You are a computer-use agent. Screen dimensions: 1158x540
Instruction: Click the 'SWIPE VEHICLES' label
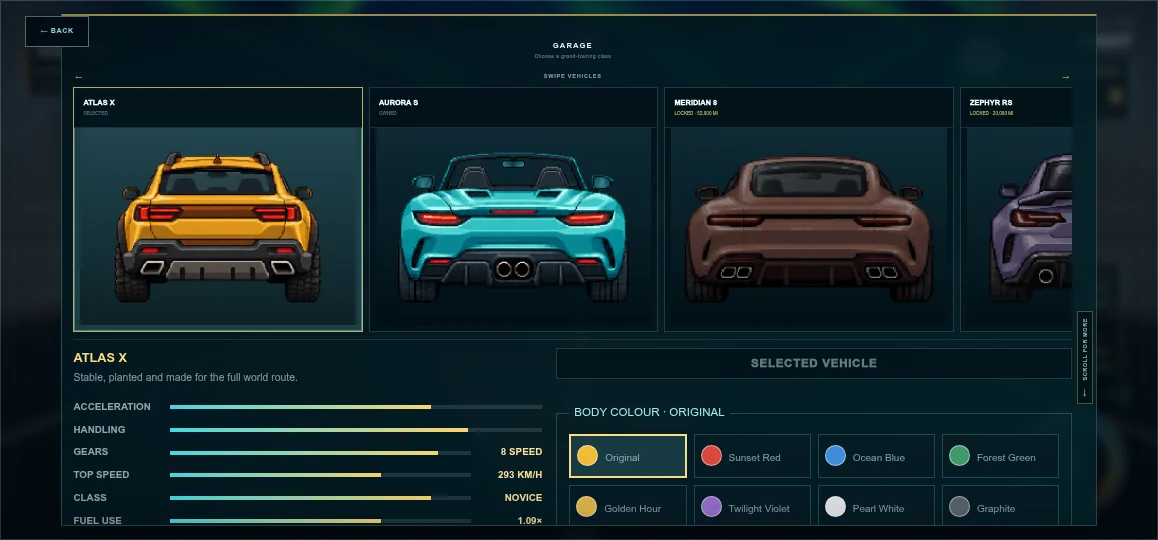[x=572, y=76]
